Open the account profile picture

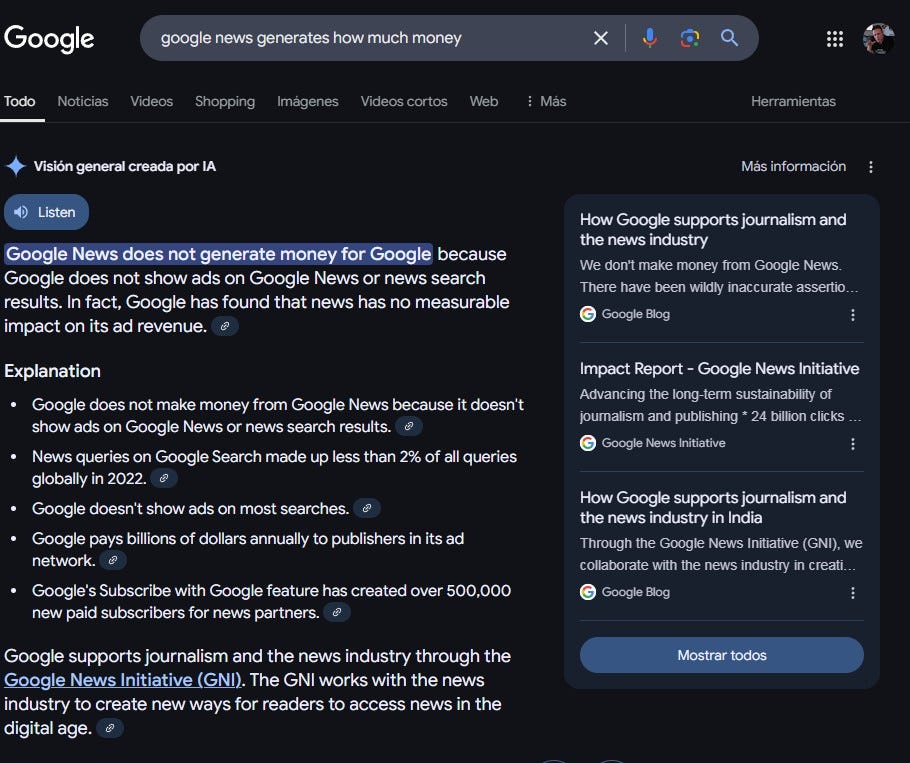878,39
